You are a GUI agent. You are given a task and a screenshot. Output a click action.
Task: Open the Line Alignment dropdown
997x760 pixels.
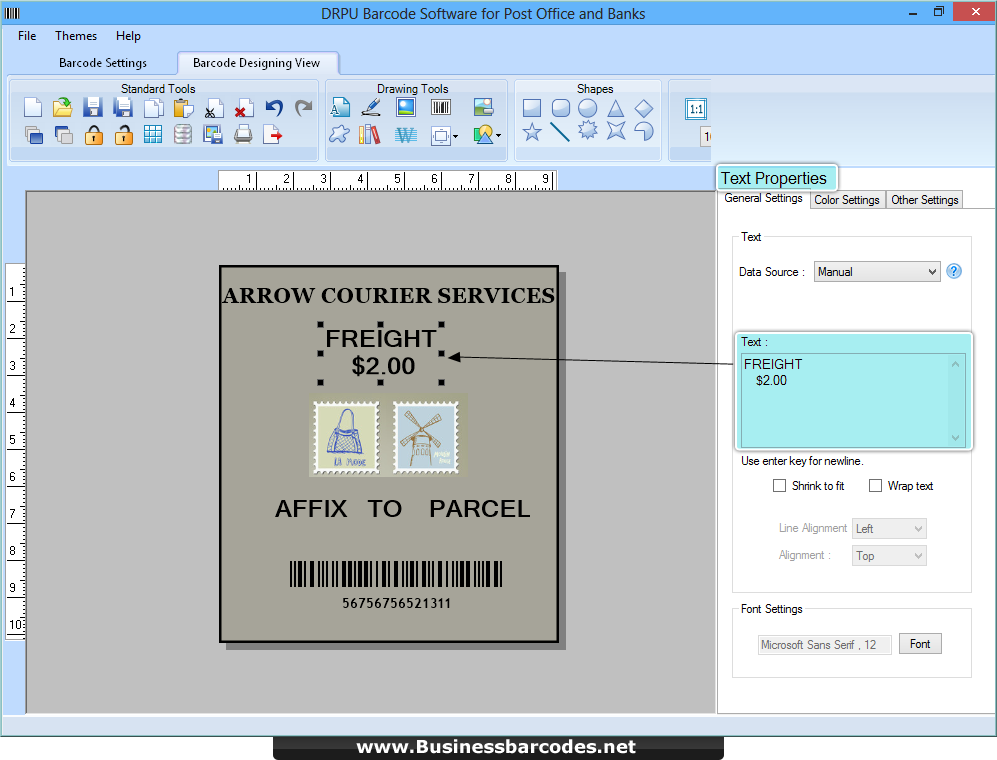(888, 528)
